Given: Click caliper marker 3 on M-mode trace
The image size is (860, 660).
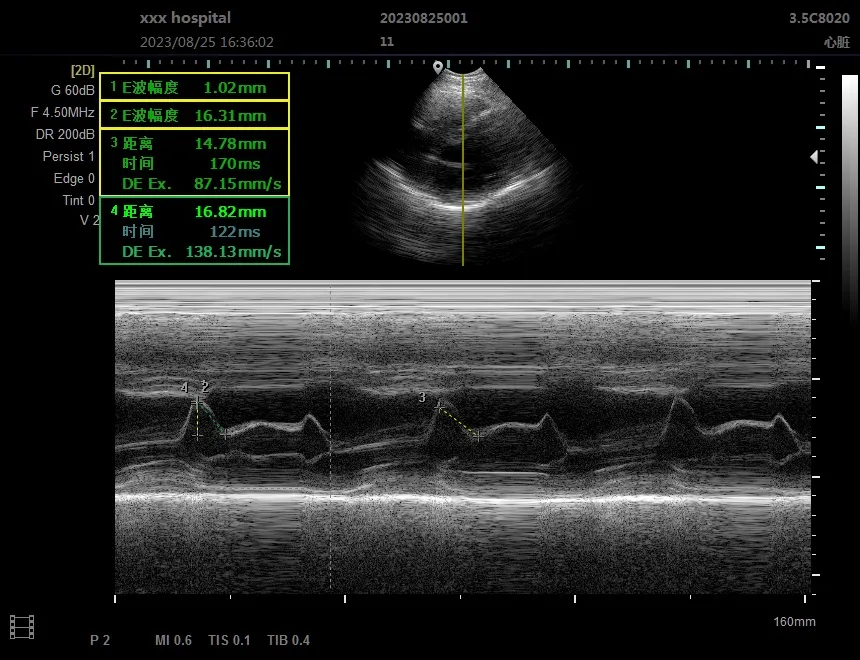Looking at the screenshot, I should pyautogui.click(x=422, y=397).
